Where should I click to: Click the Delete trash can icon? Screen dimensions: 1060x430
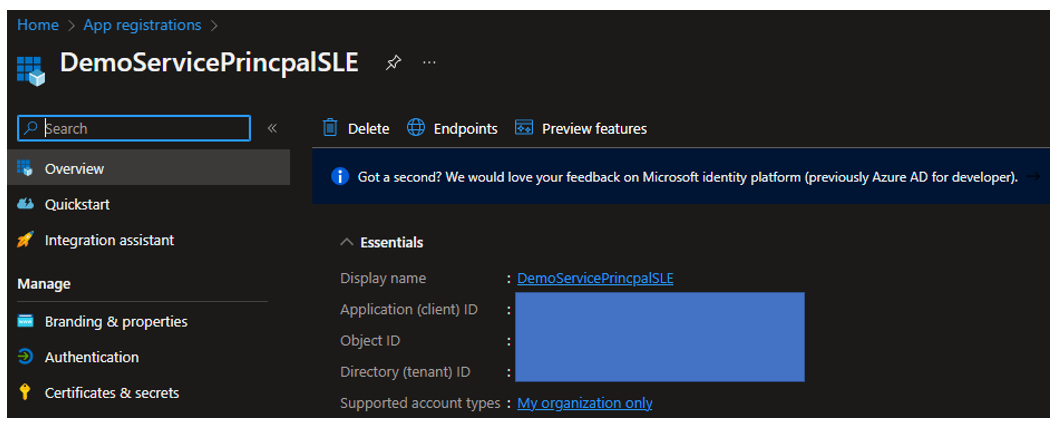(330, 127)
